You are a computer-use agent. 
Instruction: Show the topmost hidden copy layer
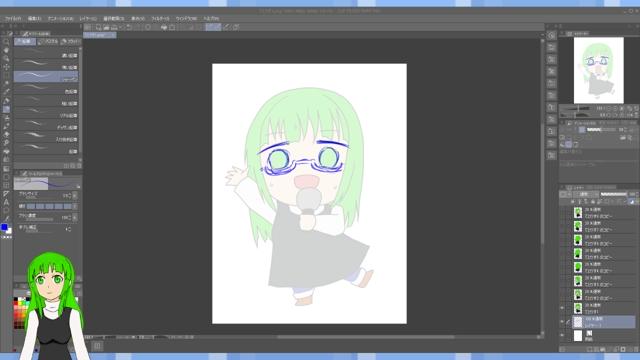click(562, 212)
